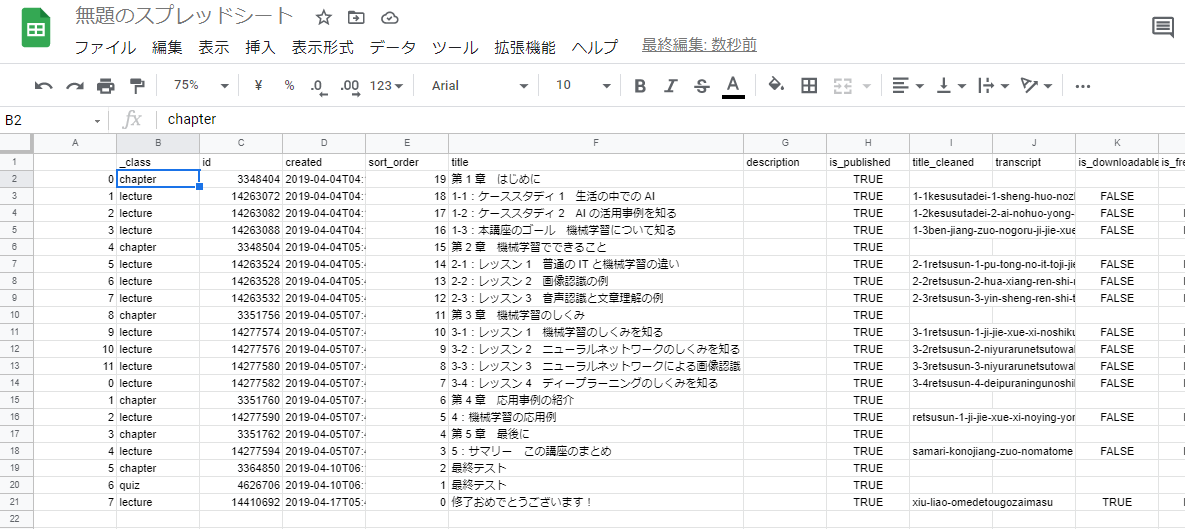Star the spreadsheet with the star icon

click(x=323, y=17)
